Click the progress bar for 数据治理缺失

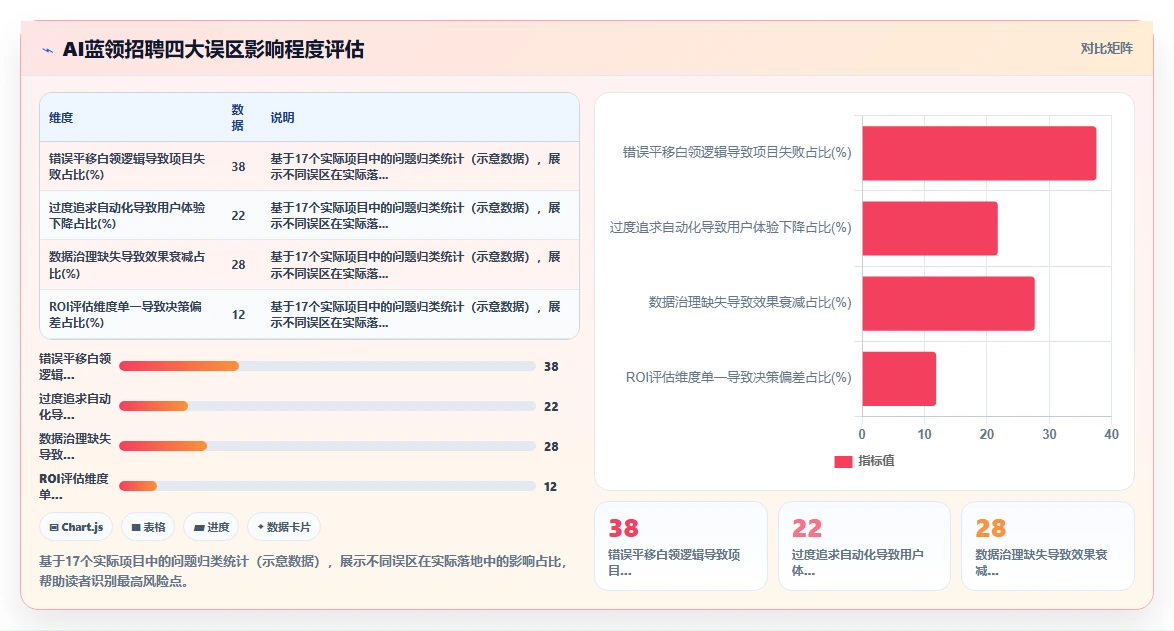(x=327, y=446)
